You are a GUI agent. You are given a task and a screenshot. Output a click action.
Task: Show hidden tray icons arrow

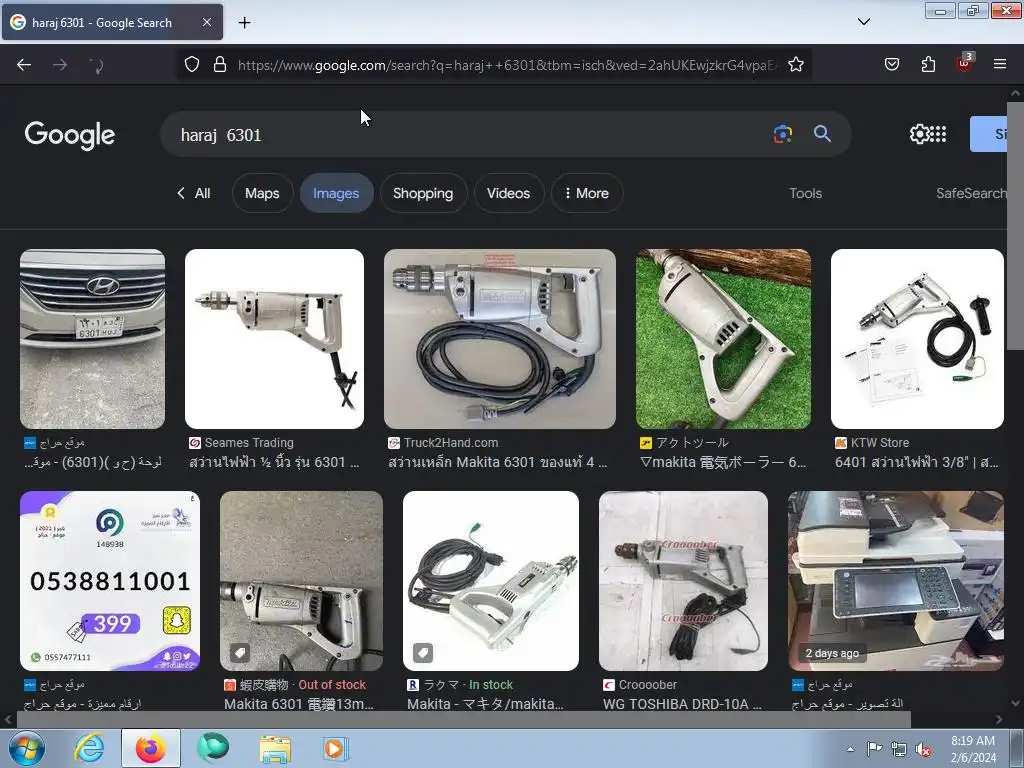(x=850, y=749)
